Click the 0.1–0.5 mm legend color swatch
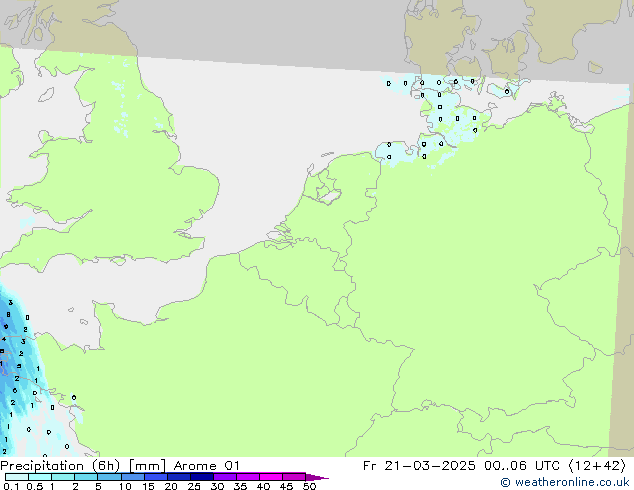This screenshot has width=634, height=490. (17, 477)
